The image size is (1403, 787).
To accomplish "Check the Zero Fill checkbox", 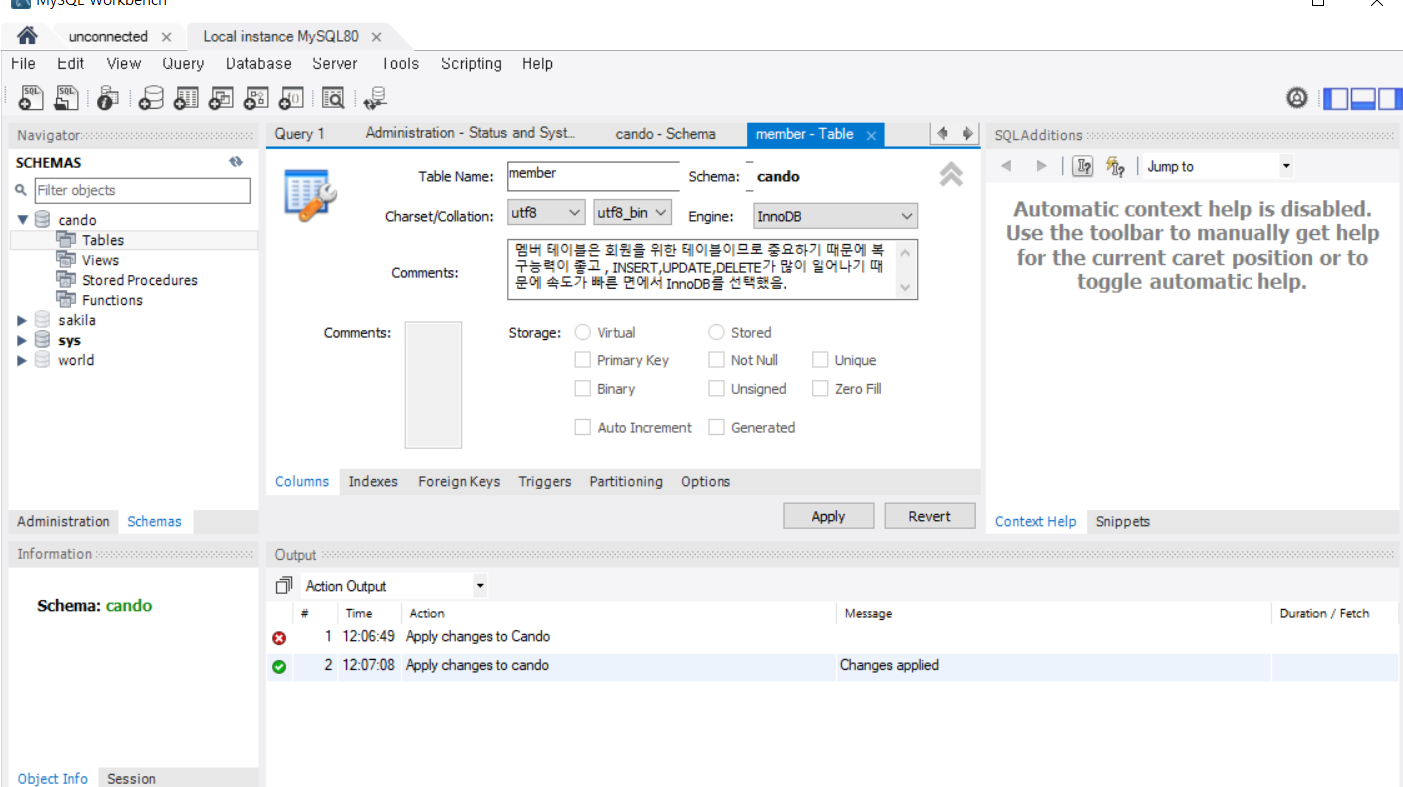I will click(x=820, y=389).
